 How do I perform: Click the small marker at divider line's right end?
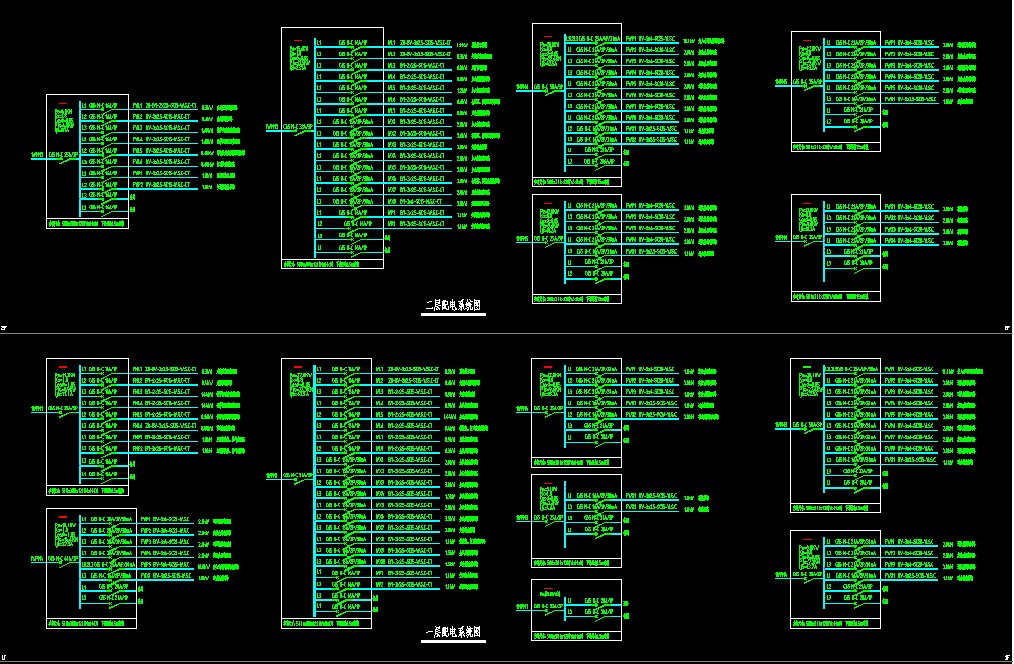click(x=1007, y=328)
